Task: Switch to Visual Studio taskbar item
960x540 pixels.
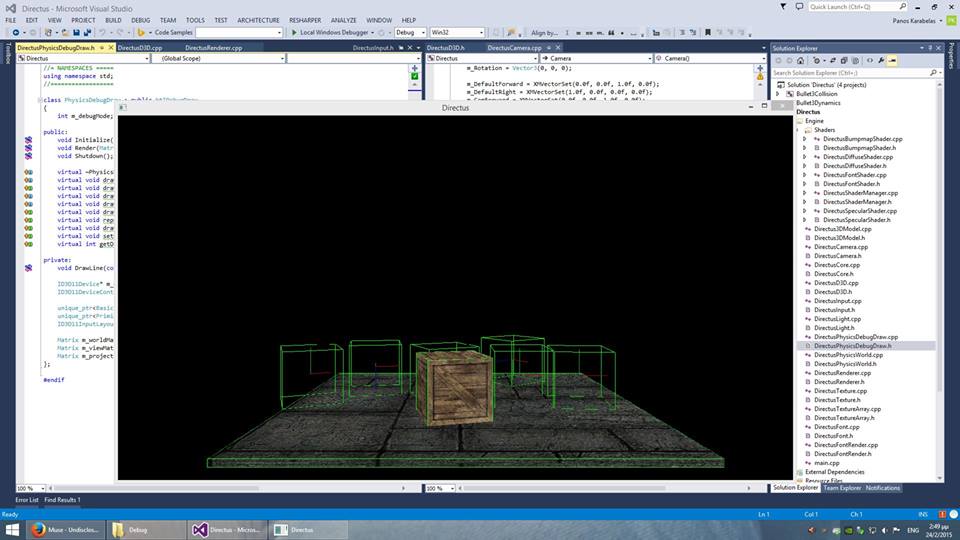Action: 227,530
